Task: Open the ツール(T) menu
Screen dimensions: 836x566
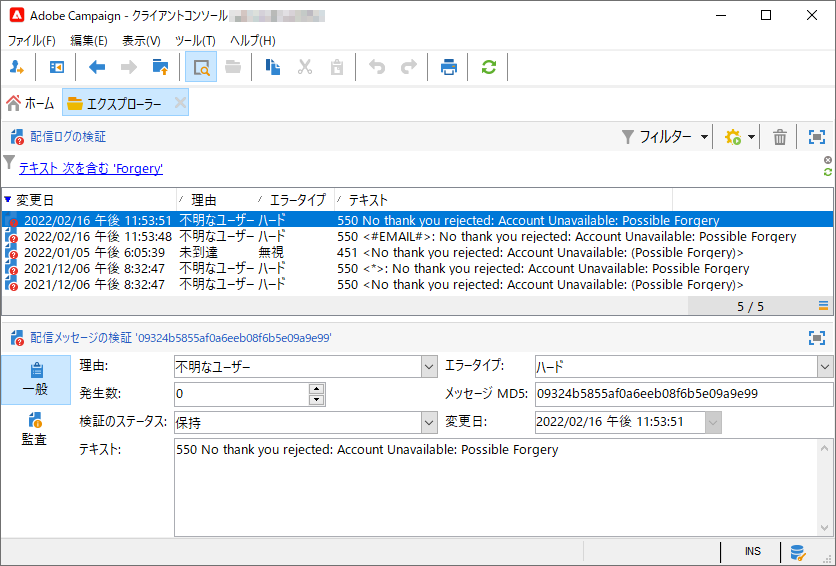Action: (x=195, y=41)
